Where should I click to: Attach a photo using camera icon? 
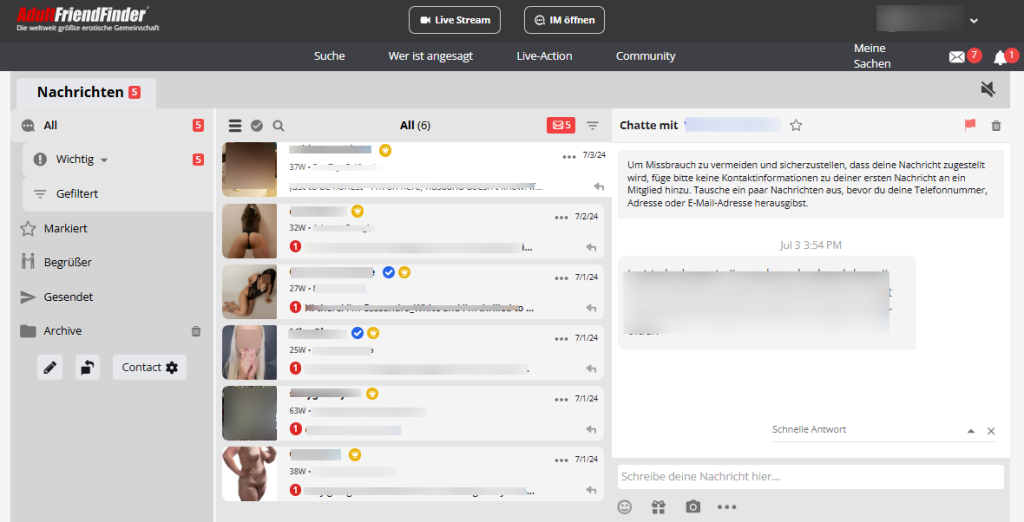(693, 507)
